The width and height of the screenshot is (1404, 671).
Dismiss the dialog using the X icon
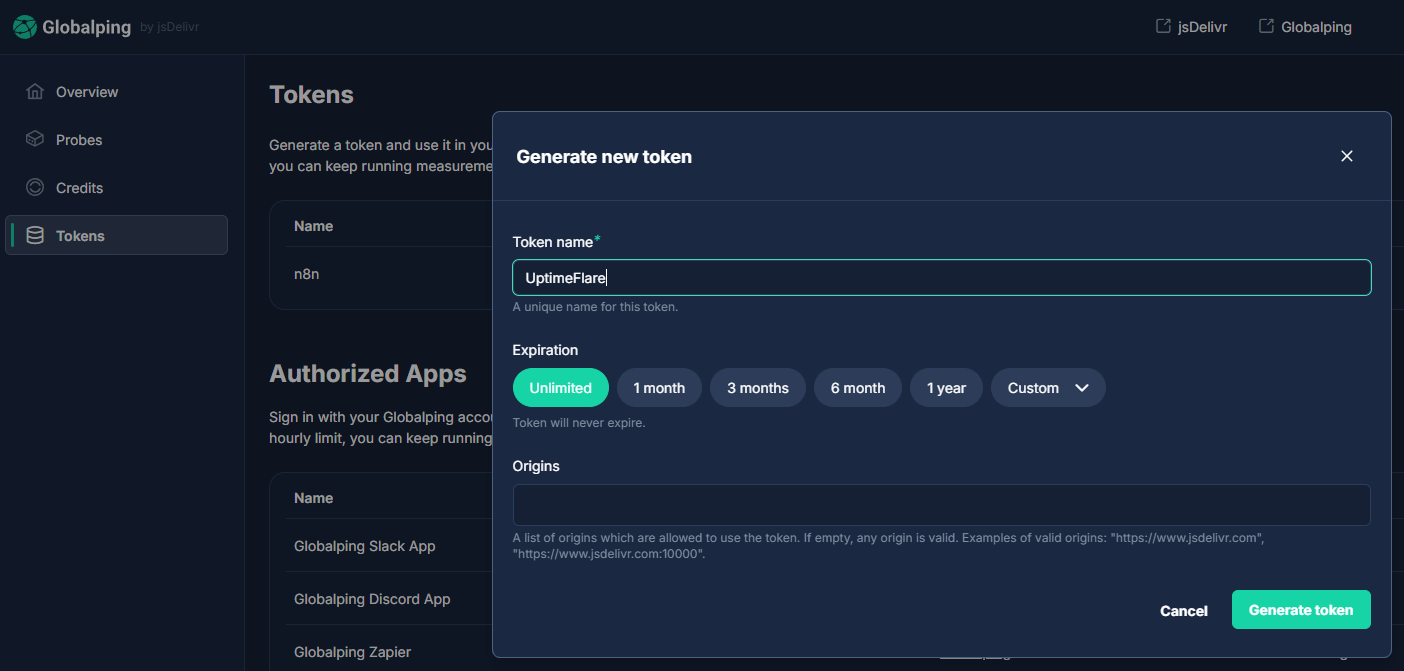point(1346,156)
